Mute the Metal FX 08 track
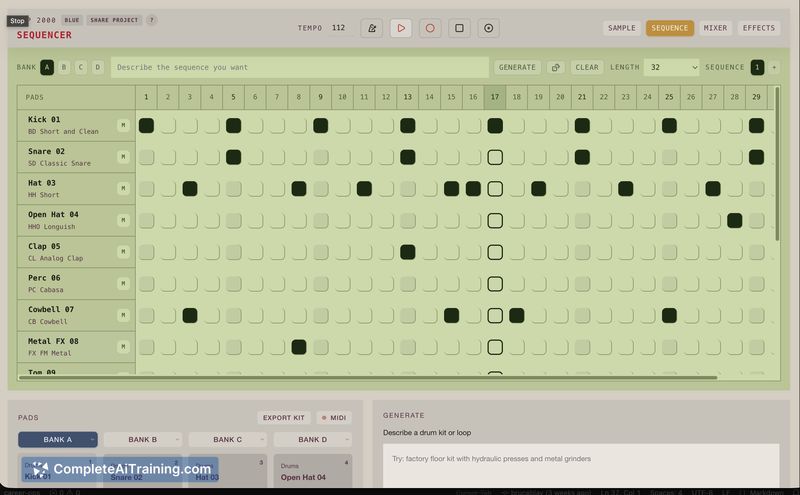The image size is (800, 495). 123,346
